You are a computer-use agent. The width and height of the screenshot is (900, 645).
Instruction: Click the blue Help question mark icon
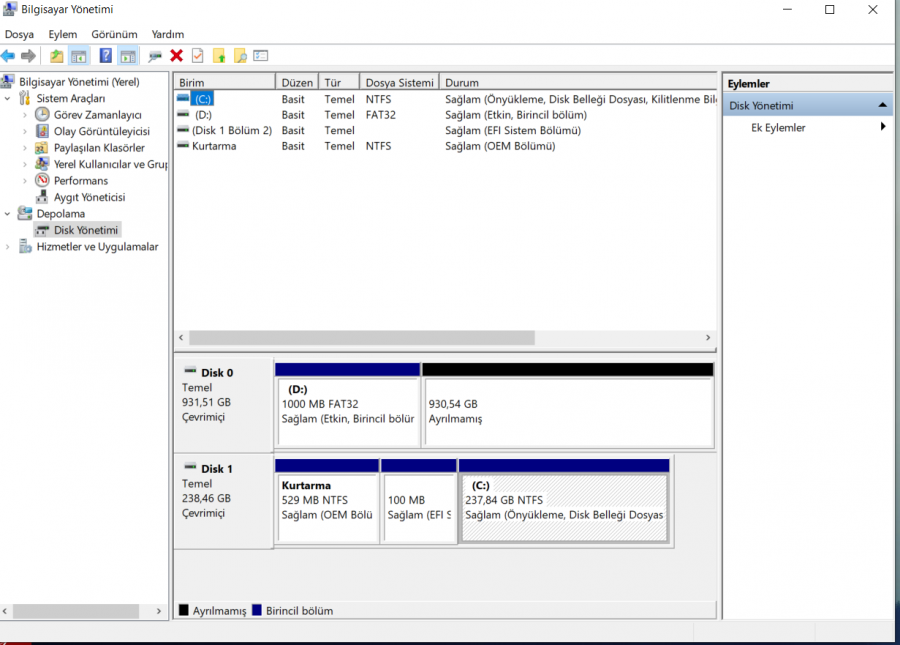[x=105, y=56]
